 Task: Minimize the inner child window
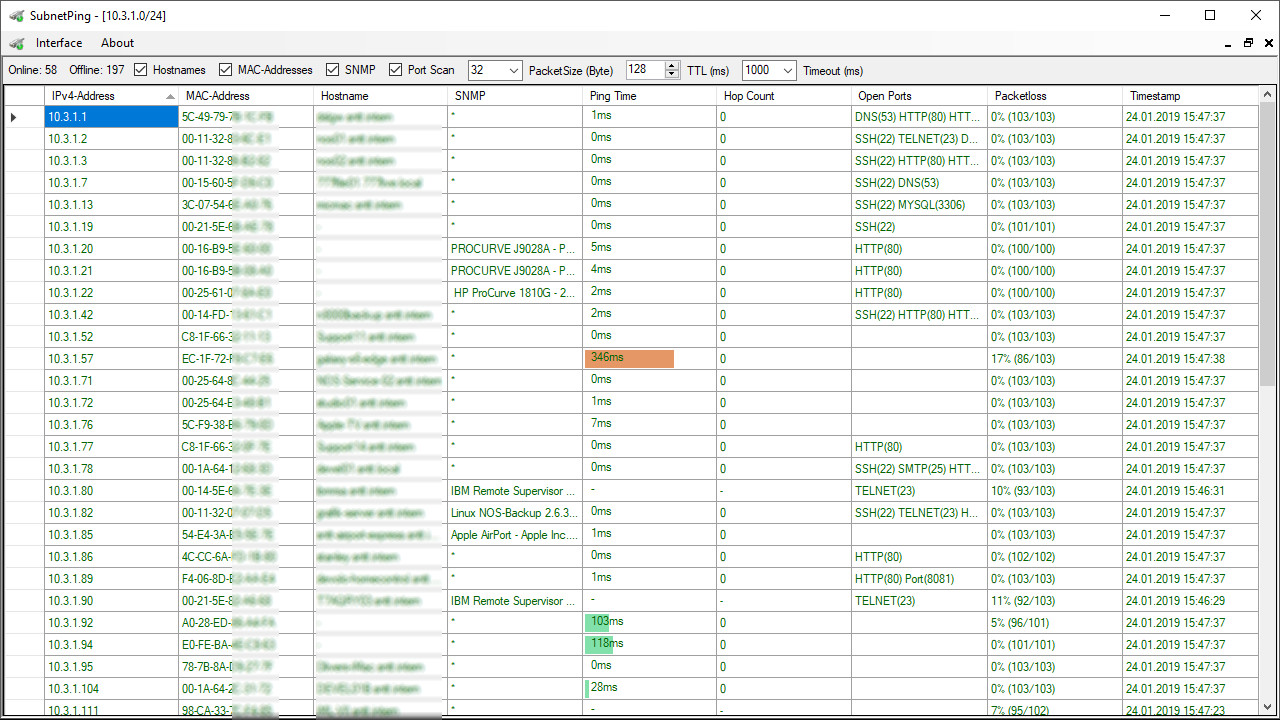1228,44
